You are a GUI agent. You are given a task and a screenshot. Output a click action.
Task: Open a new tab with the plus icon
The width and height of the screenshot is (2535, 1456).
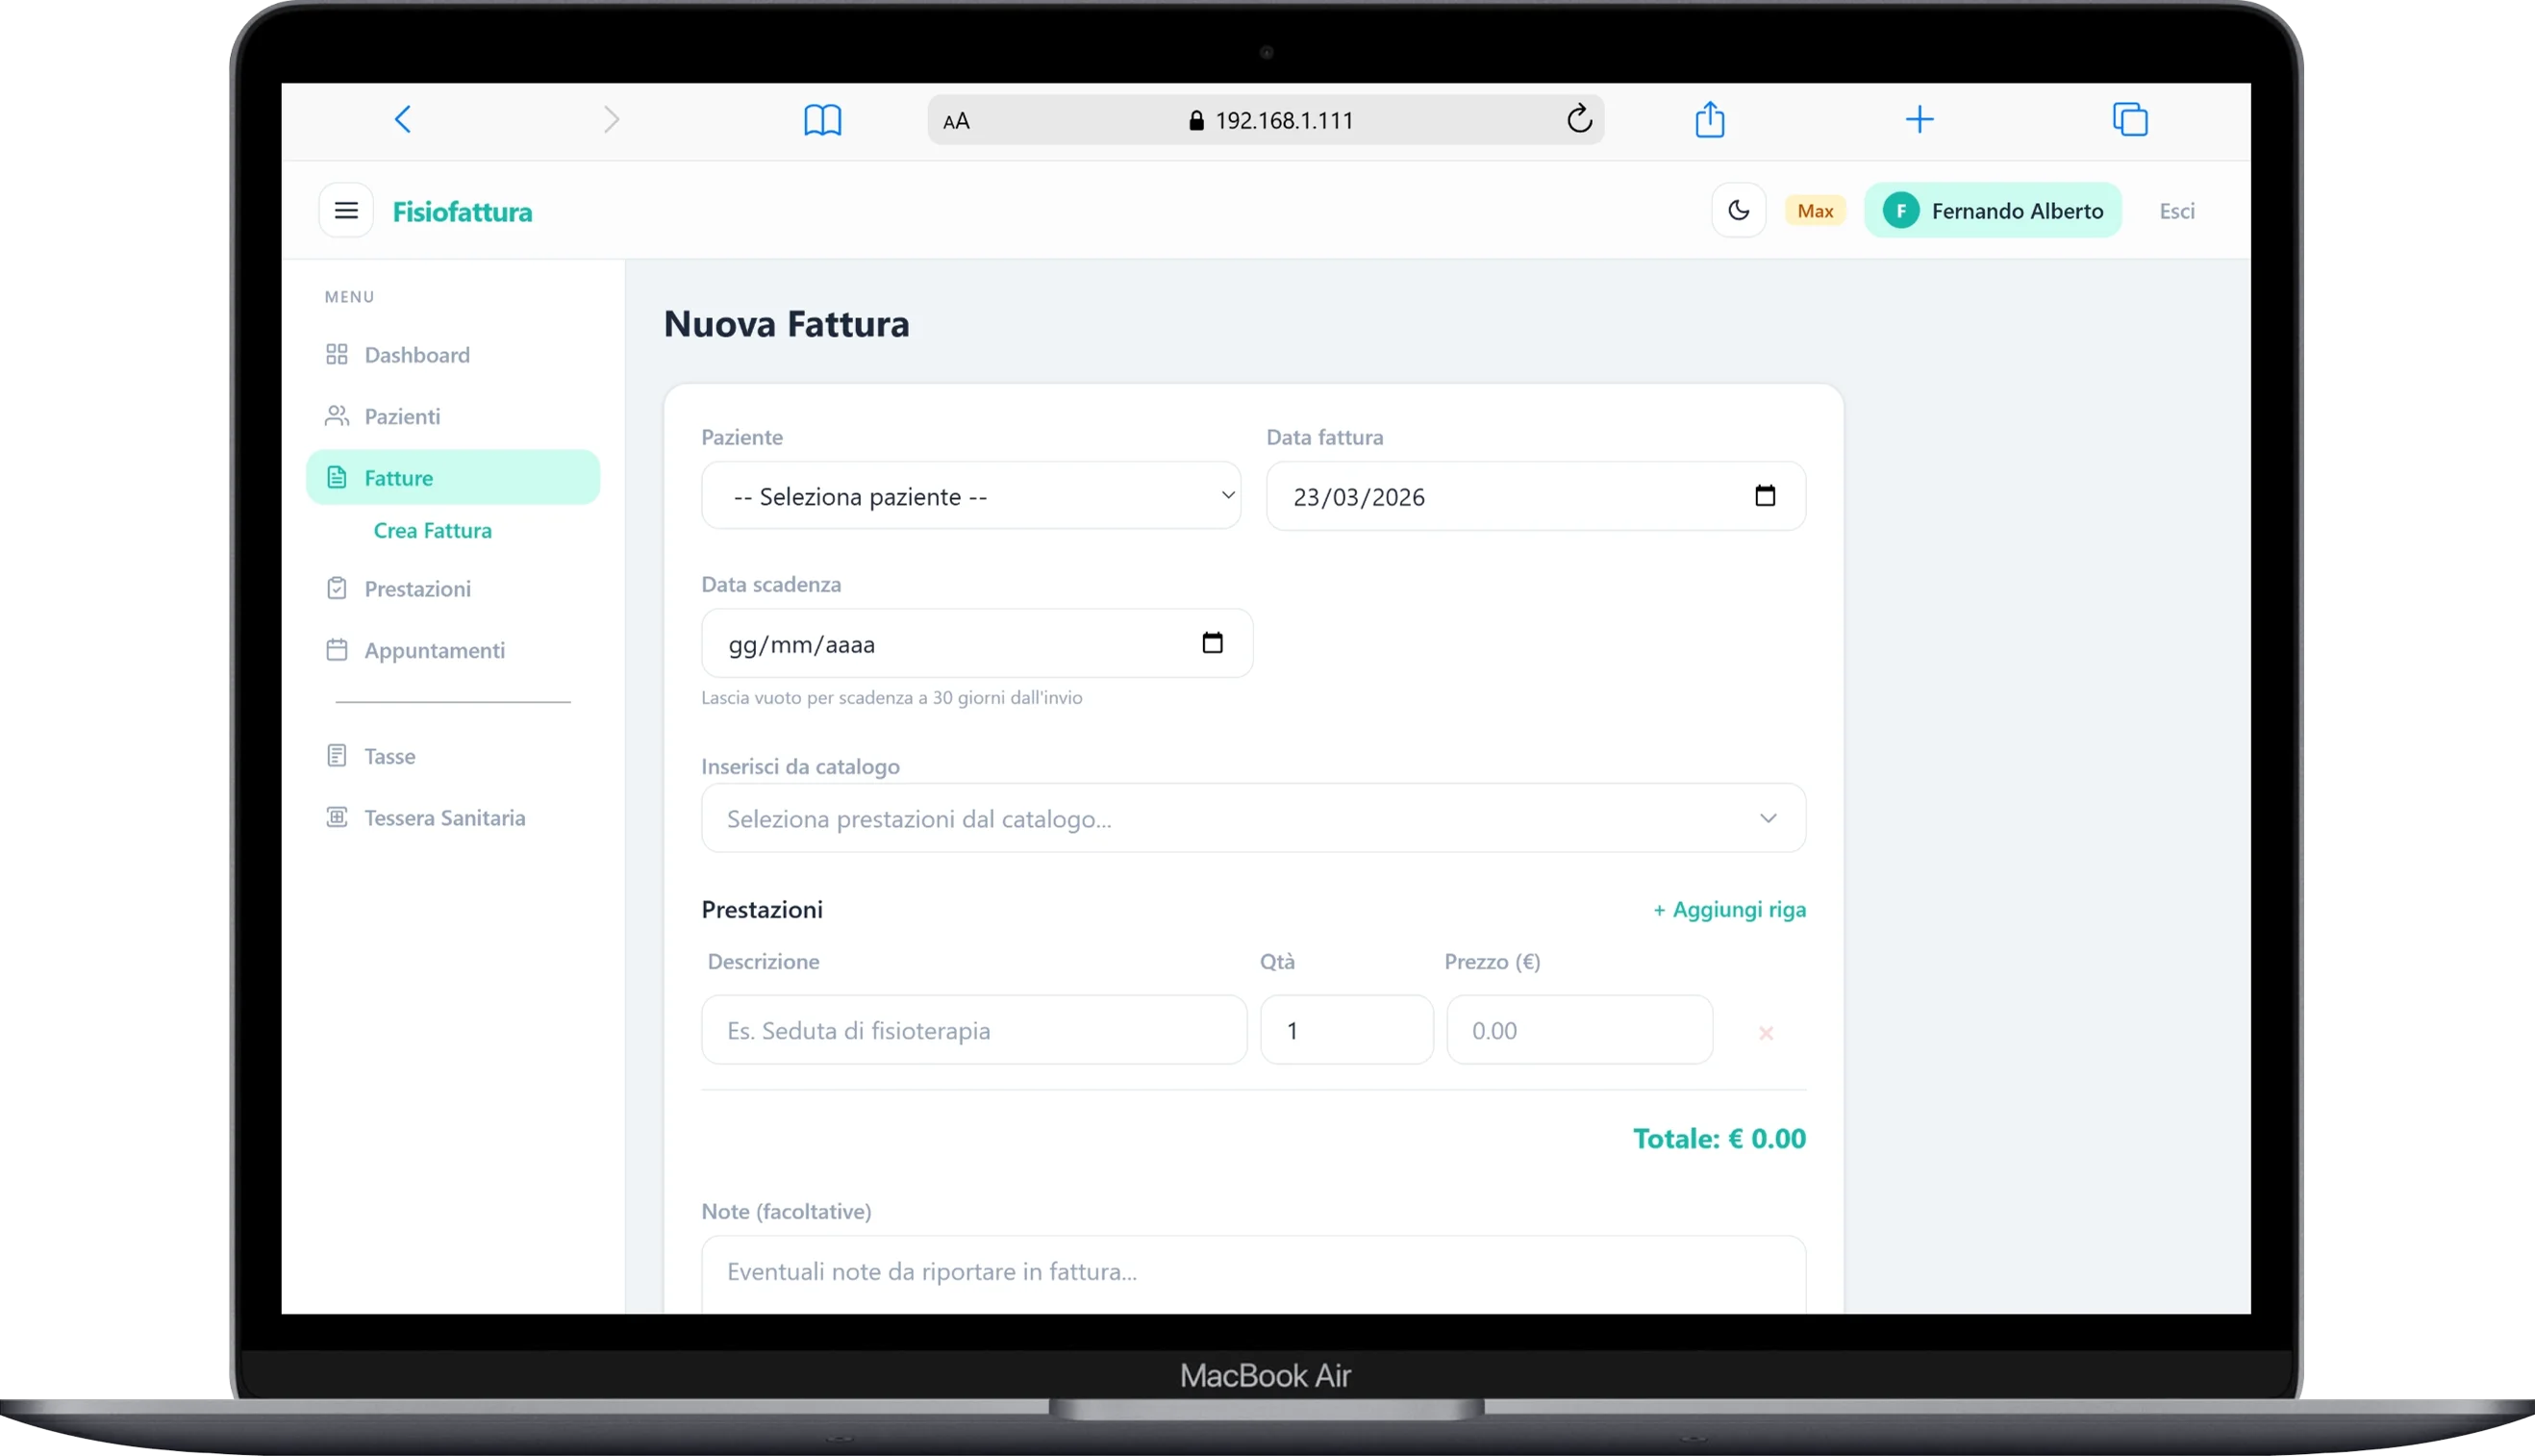click(1919, 120)
